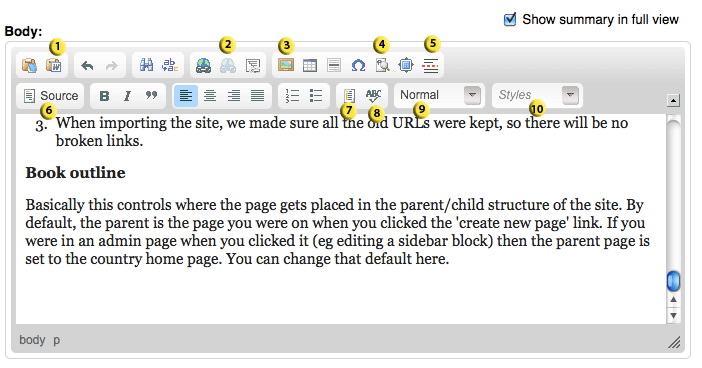Screen dimensions: 702x368
Task: Apply block quote formatting
Action: point(151,95)
